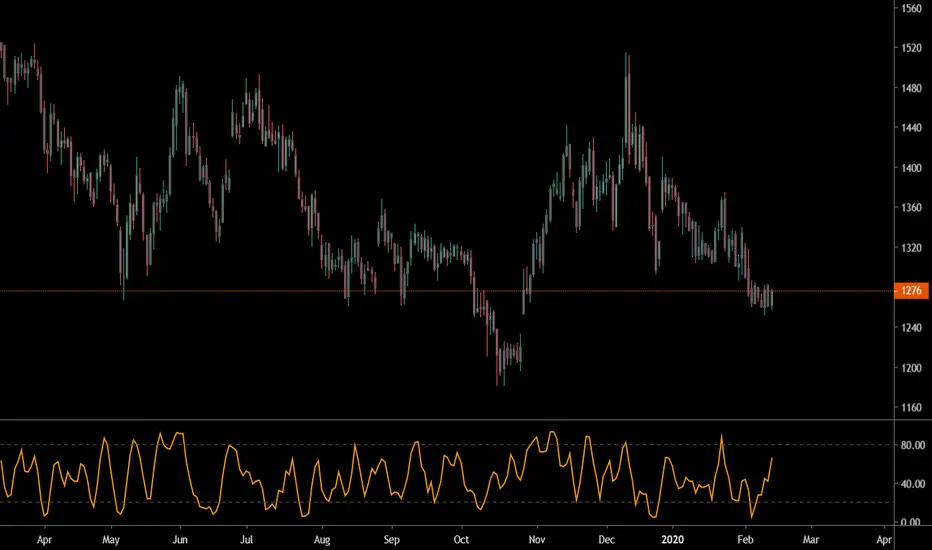
Task: Click the Mar label on time axis
Action: click(811, 540)
